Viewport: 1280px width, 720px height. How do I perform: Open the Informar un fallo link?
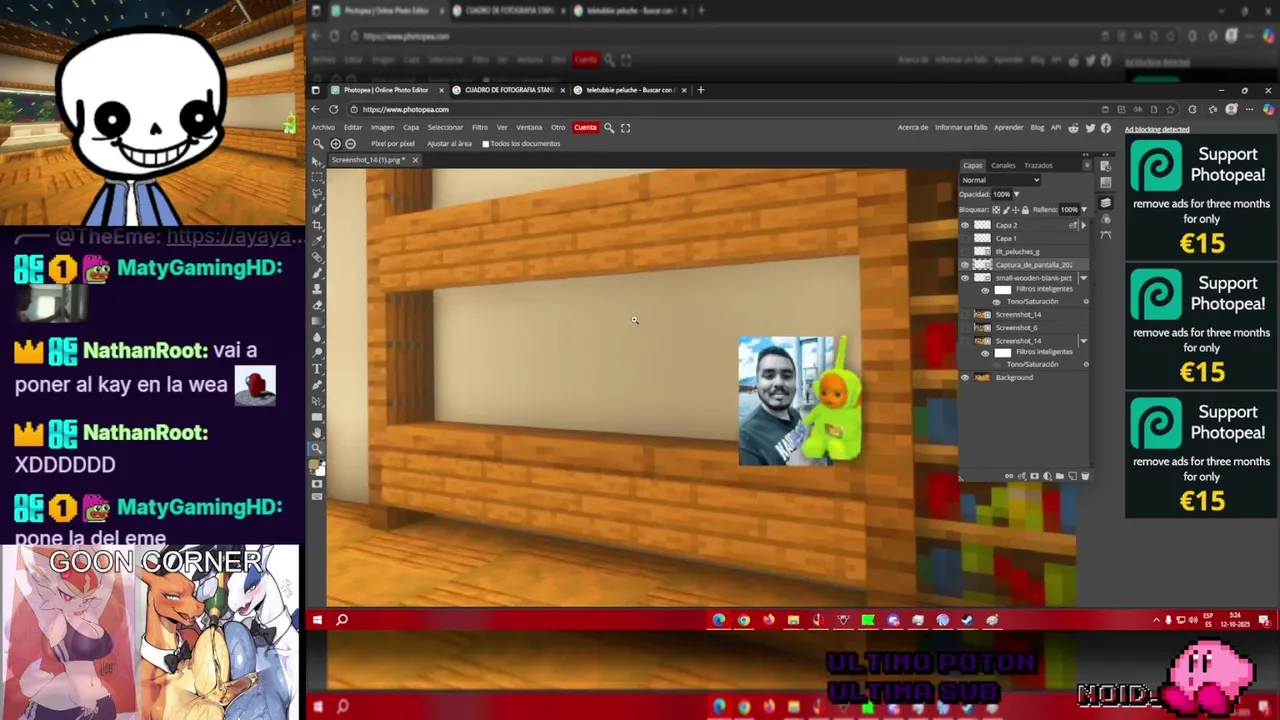pyautogui.click(x=961, y=128)
